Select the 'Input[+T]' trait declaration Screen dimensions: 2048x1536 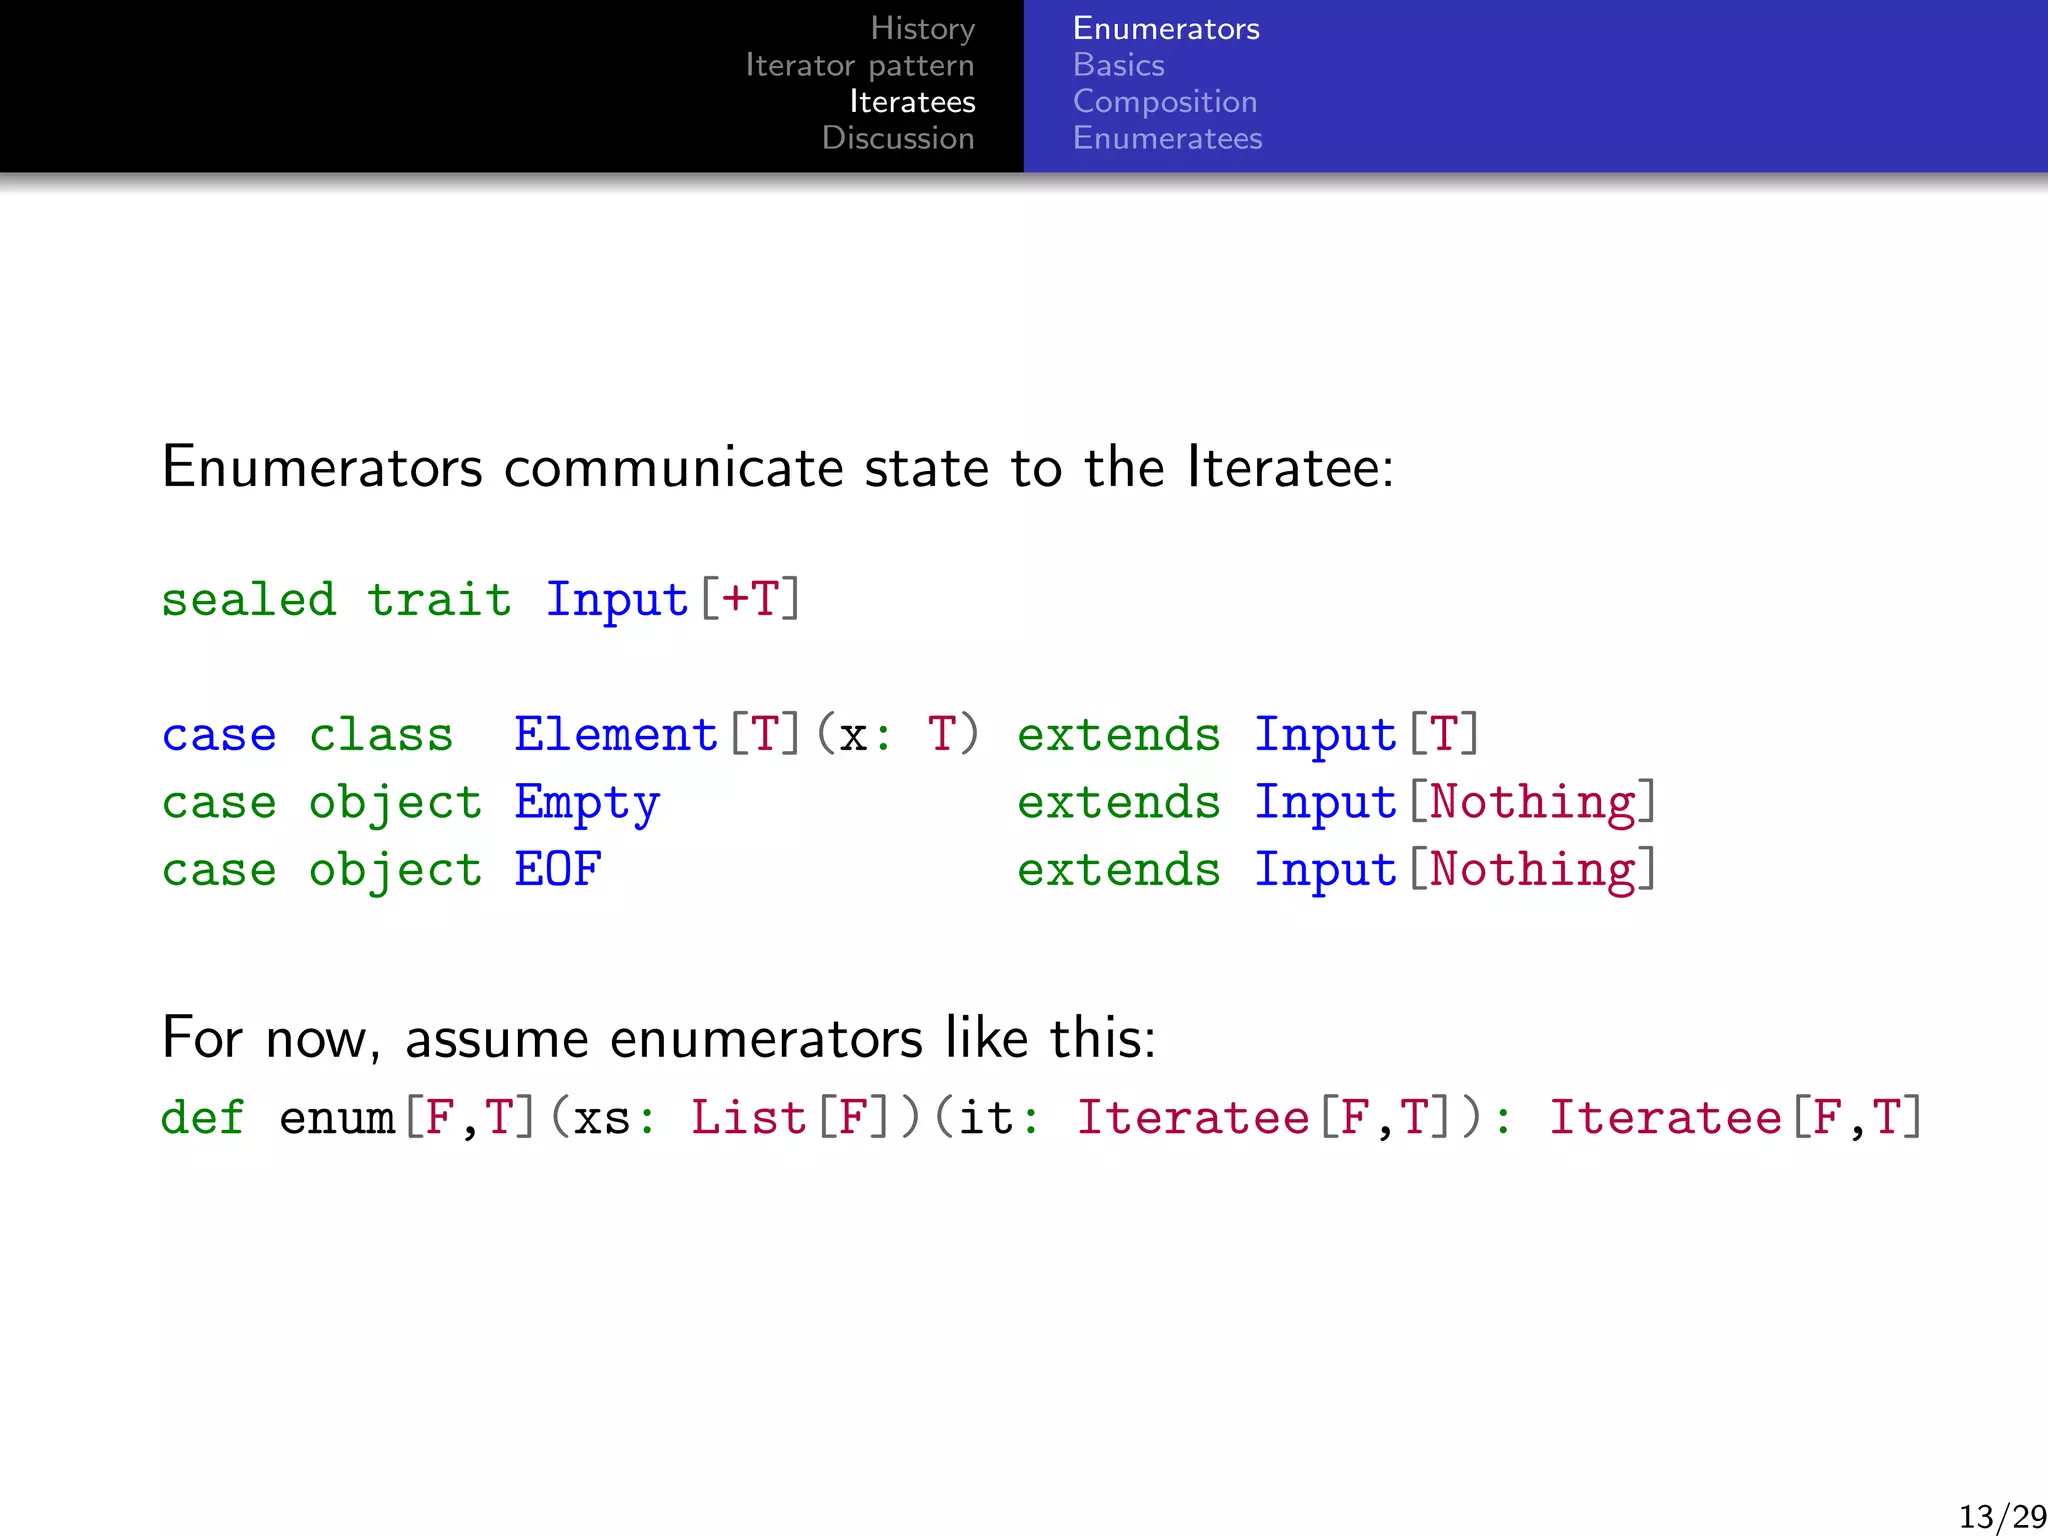(673, 600)
